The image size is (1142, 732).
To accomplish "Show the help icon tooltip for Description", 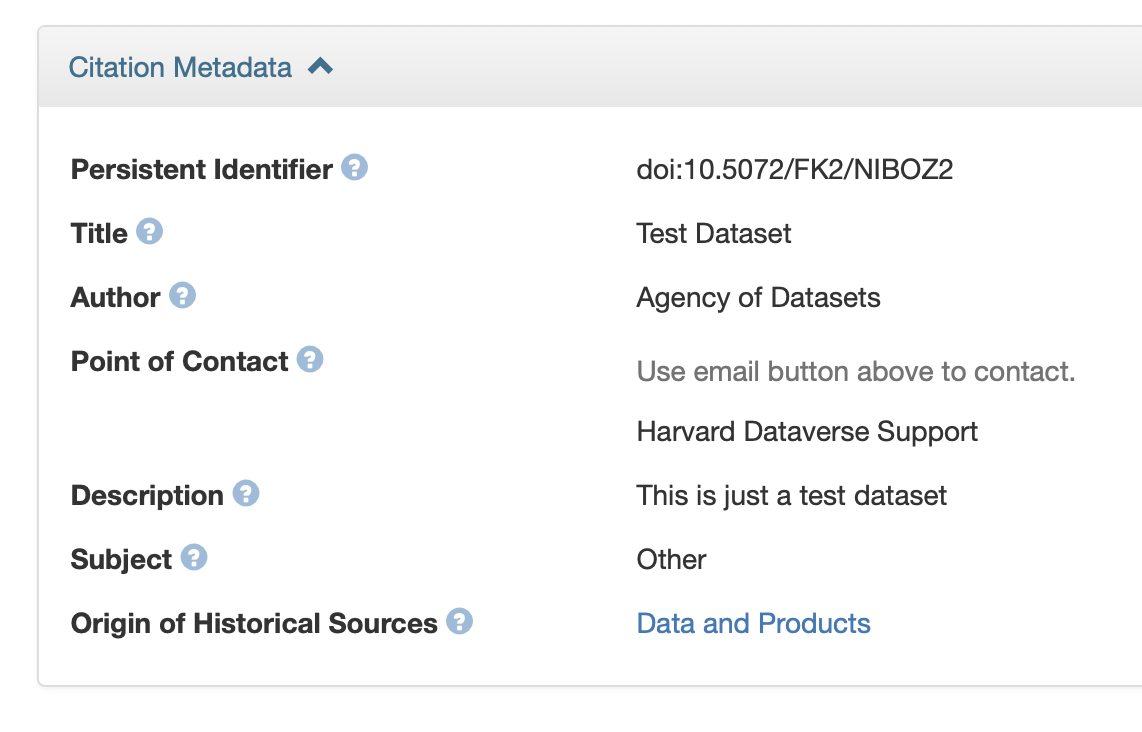I will [246, 494].
